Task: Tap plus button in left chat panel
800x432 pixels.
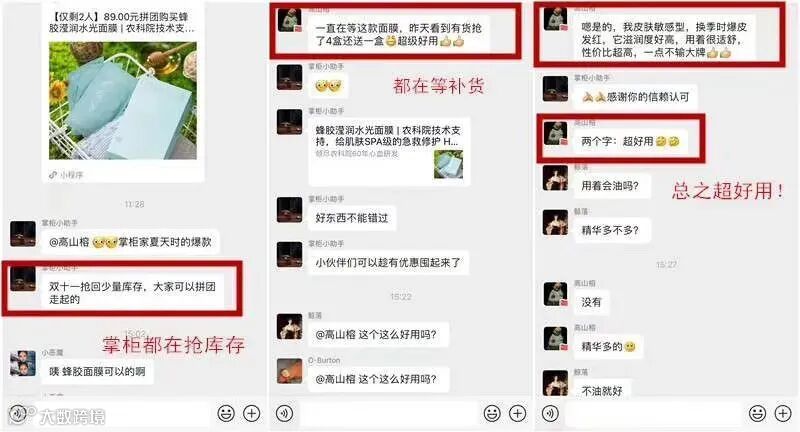Action: pyautogui.click(x=252, y=413)
